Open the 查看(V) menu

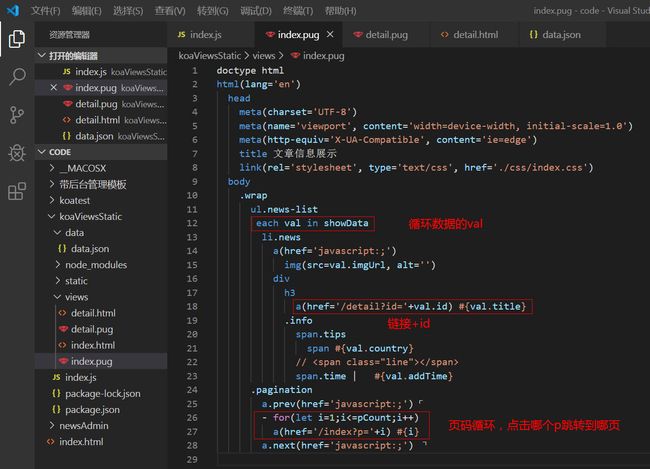[x=170, y=11]
